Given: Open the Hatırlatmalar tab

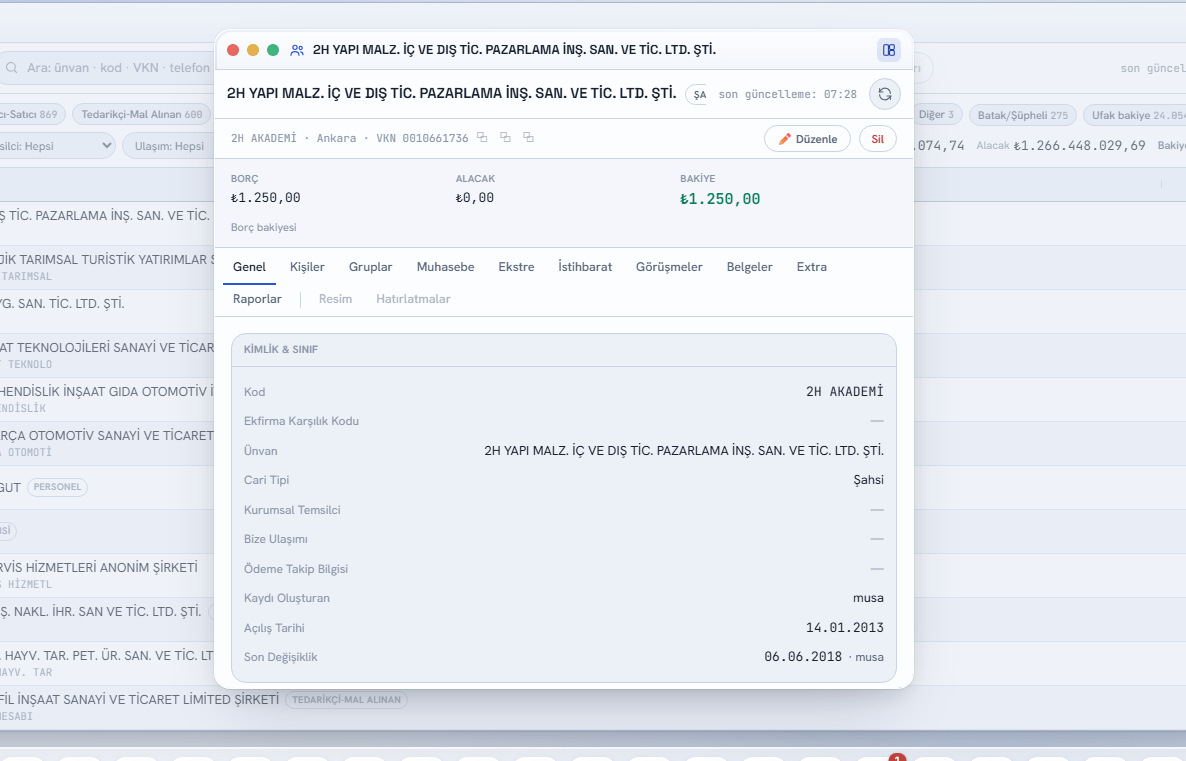Looking at the screenshot, I should point(413,299).
